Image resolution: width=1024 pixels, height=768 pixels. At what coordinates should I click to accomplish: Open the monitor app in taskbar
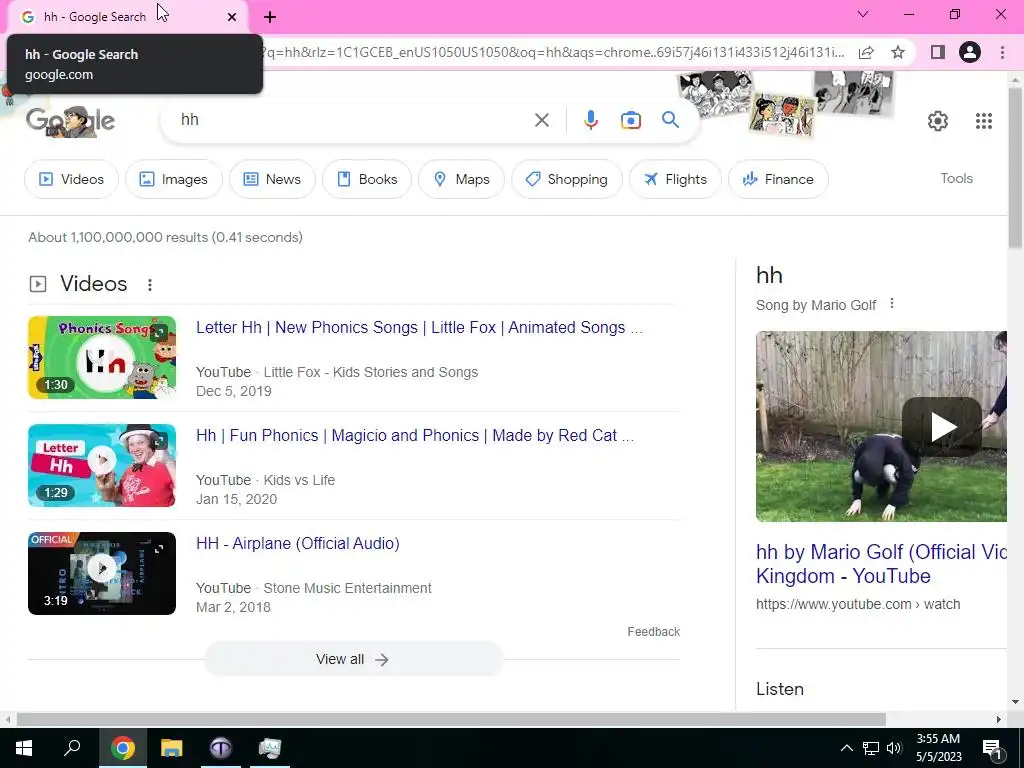[269, 748]
